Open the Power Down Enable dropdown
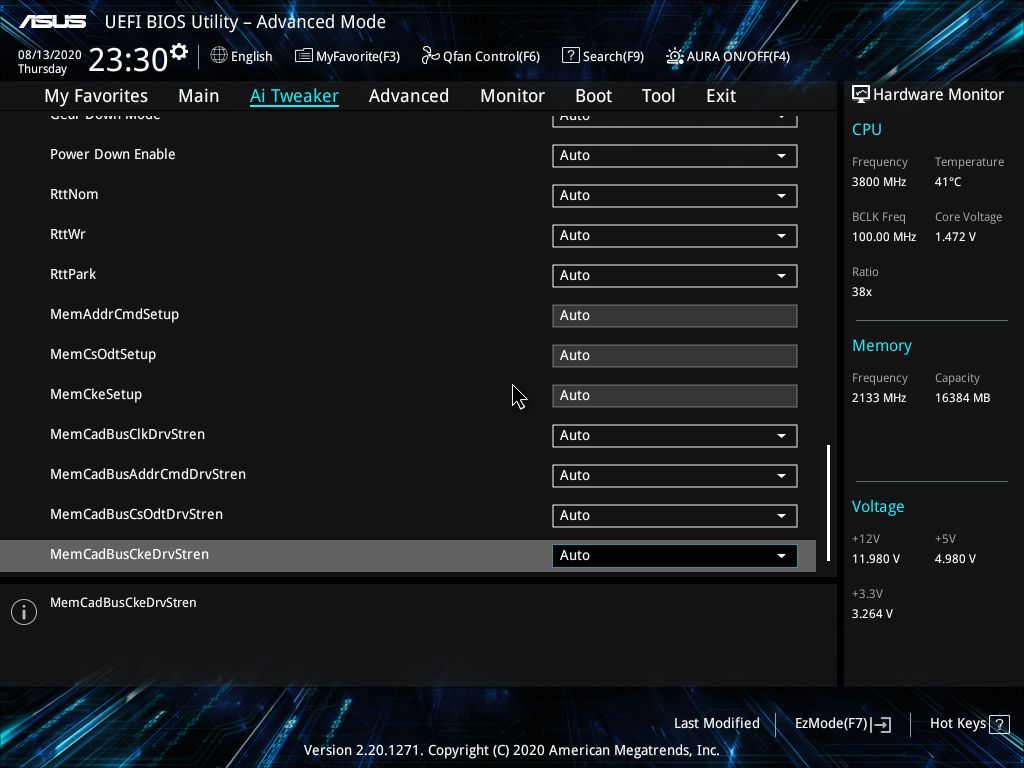Screen dimensions: 1024x768 pos(674,155)
